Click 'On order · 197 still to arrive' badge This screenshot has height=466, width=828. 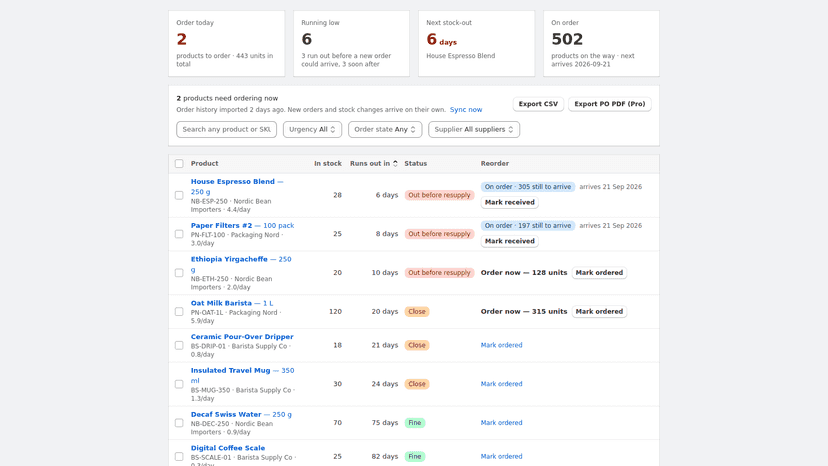[x=528, y=226]
